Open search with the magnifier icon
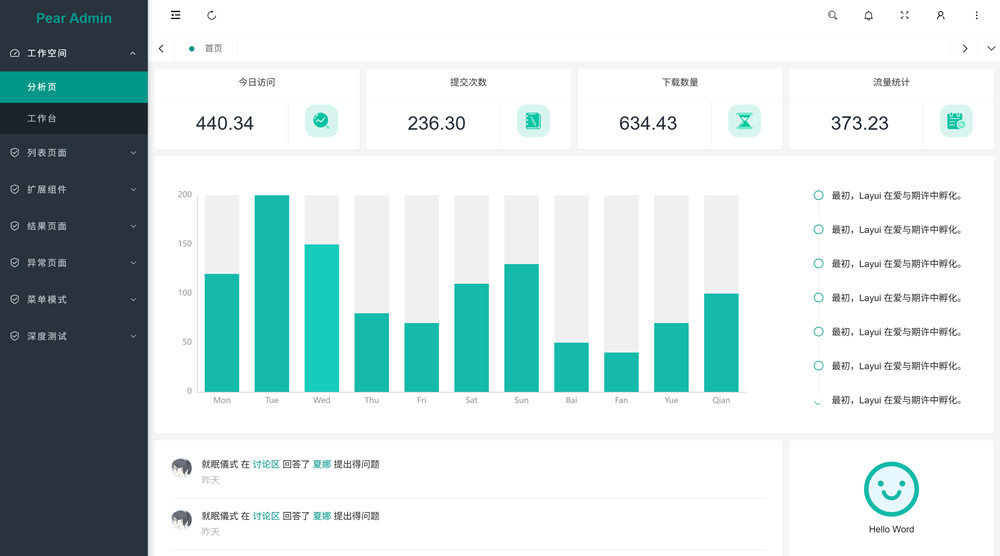Viewport: 1000px width, 556px height. pyautogui.click(x=833, y=16)
